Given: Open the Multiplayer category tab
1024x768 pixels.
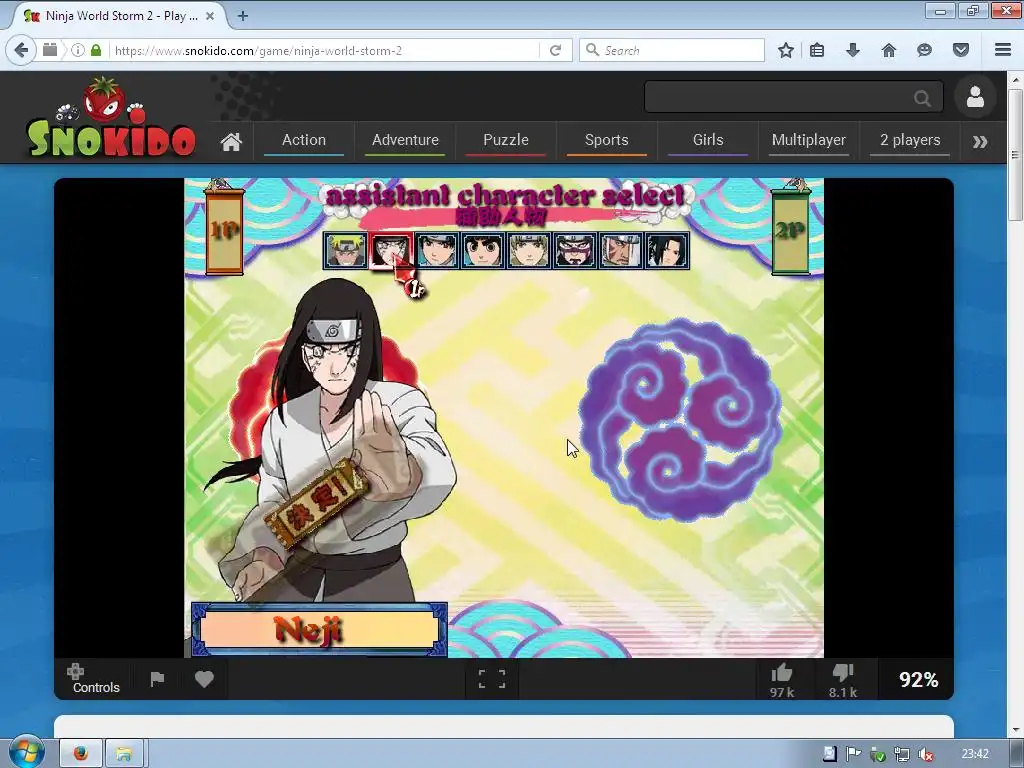Looking at the screenshot, I should point(808,140).
